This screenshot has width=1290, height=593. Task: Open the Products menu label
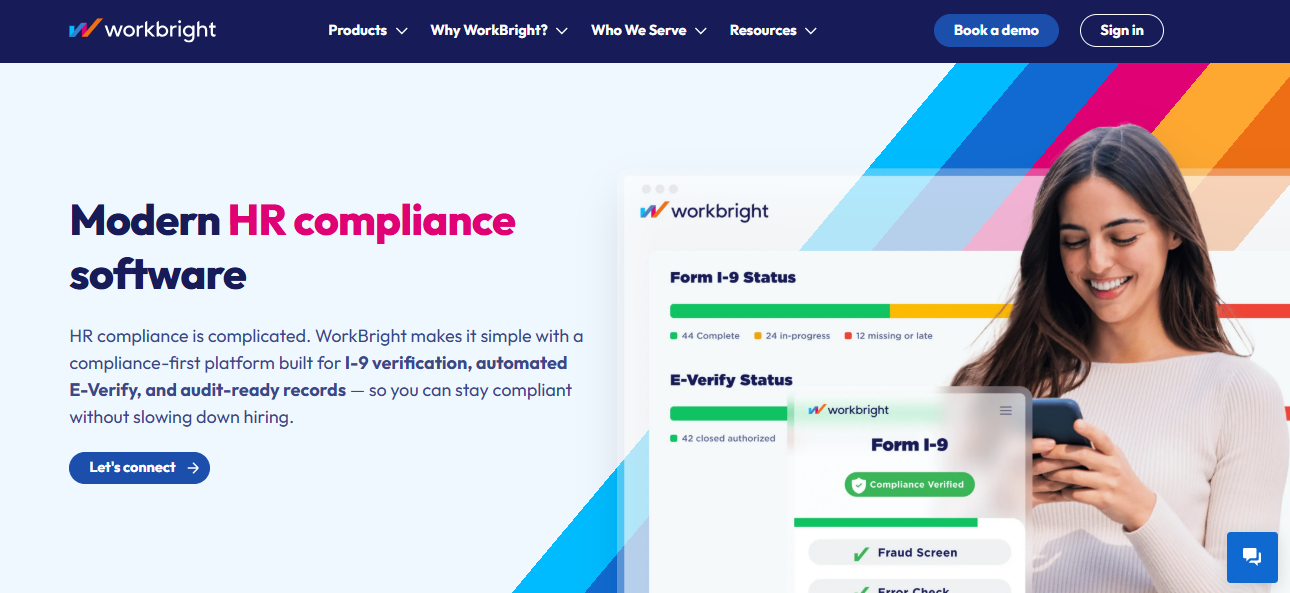coord(357,31)
